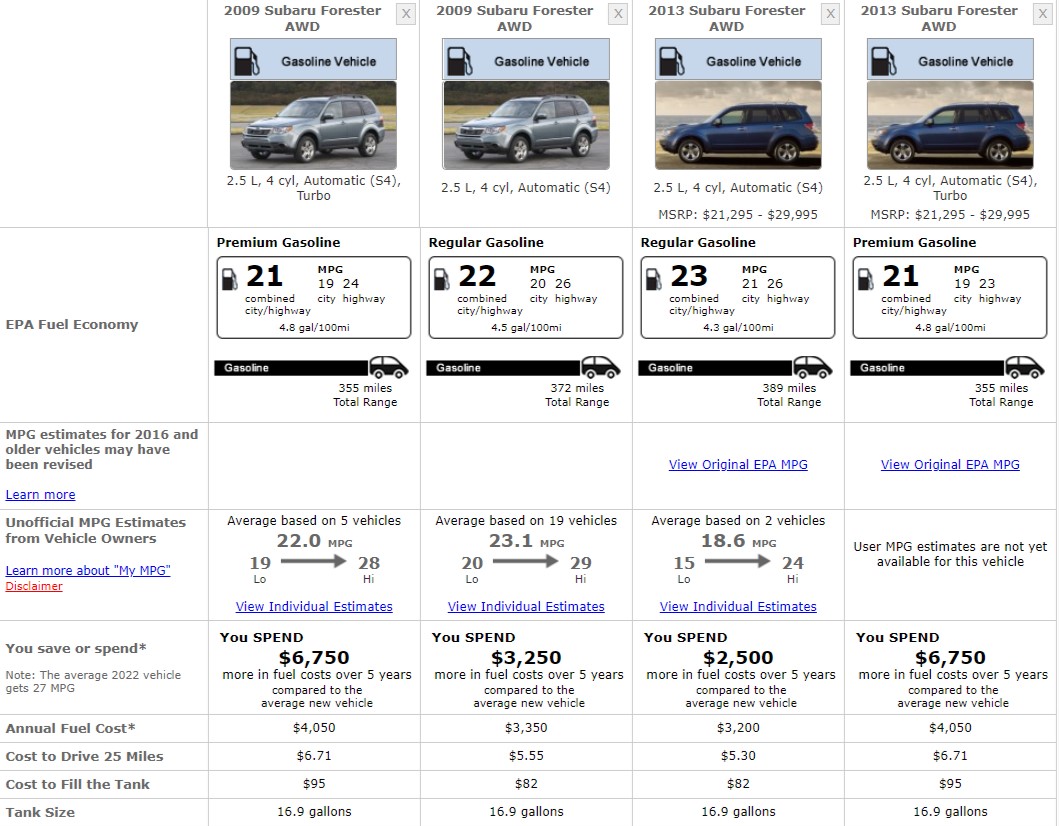Screen dimensions: 1059x826
Task: Click the 'User MPG estimates are not yet available' message
Action: pyautogui.click(x=950, y=554)
